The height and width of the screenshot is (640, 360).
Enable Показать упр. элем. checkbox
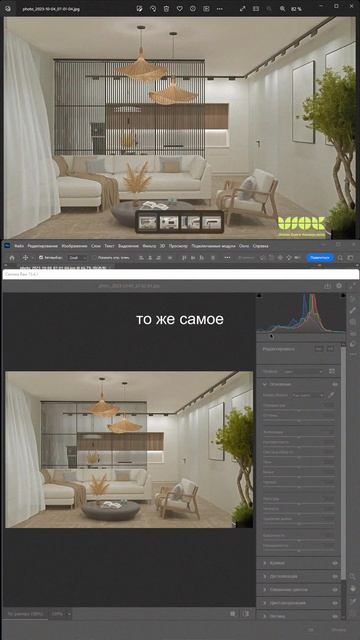pos(94,258)
